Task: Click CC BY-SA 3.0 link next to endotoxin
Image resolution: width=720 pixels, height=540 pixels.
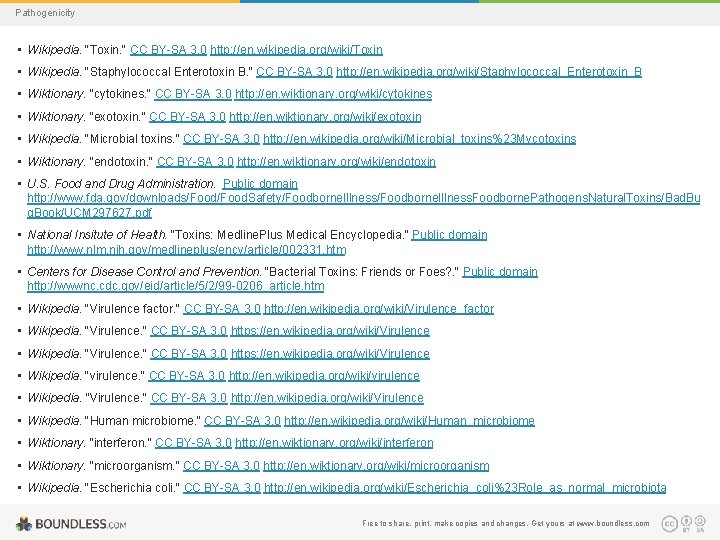Action: pyautogui.click(x=195, y=162)
